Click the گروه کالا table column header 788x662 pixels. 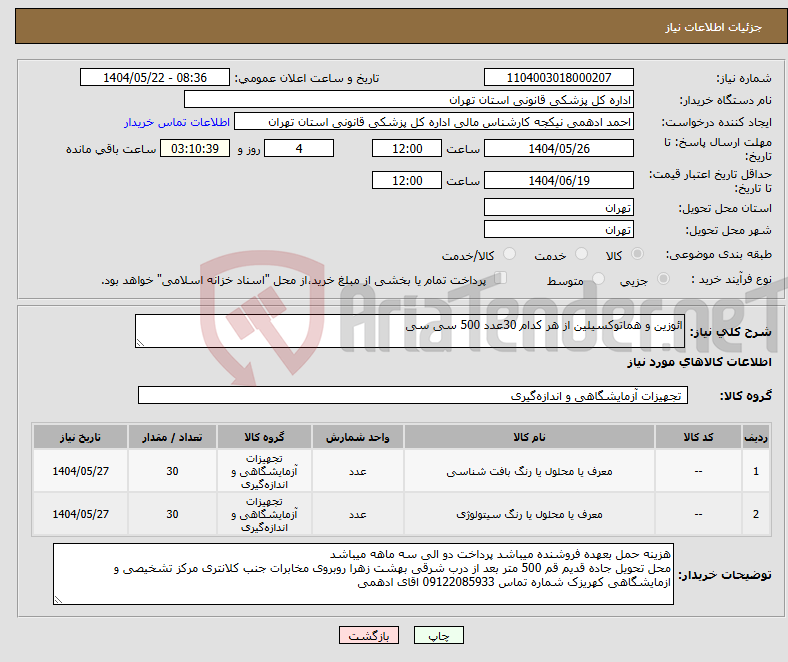[x=264, y=437]
